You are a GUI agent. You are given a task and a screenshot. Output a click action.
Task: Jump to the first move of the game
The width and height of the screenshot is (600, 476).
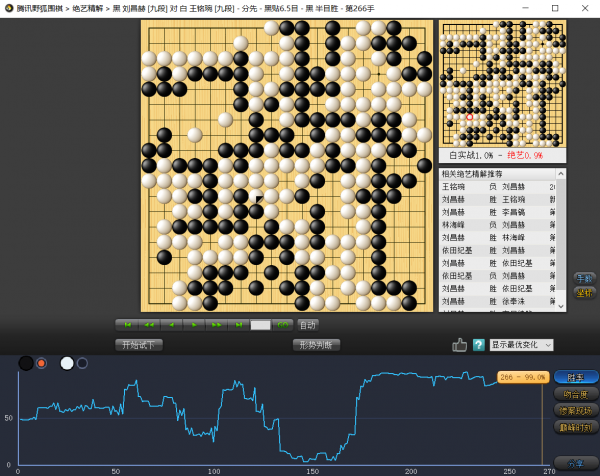pyautogui.click(x=126, y=325)
